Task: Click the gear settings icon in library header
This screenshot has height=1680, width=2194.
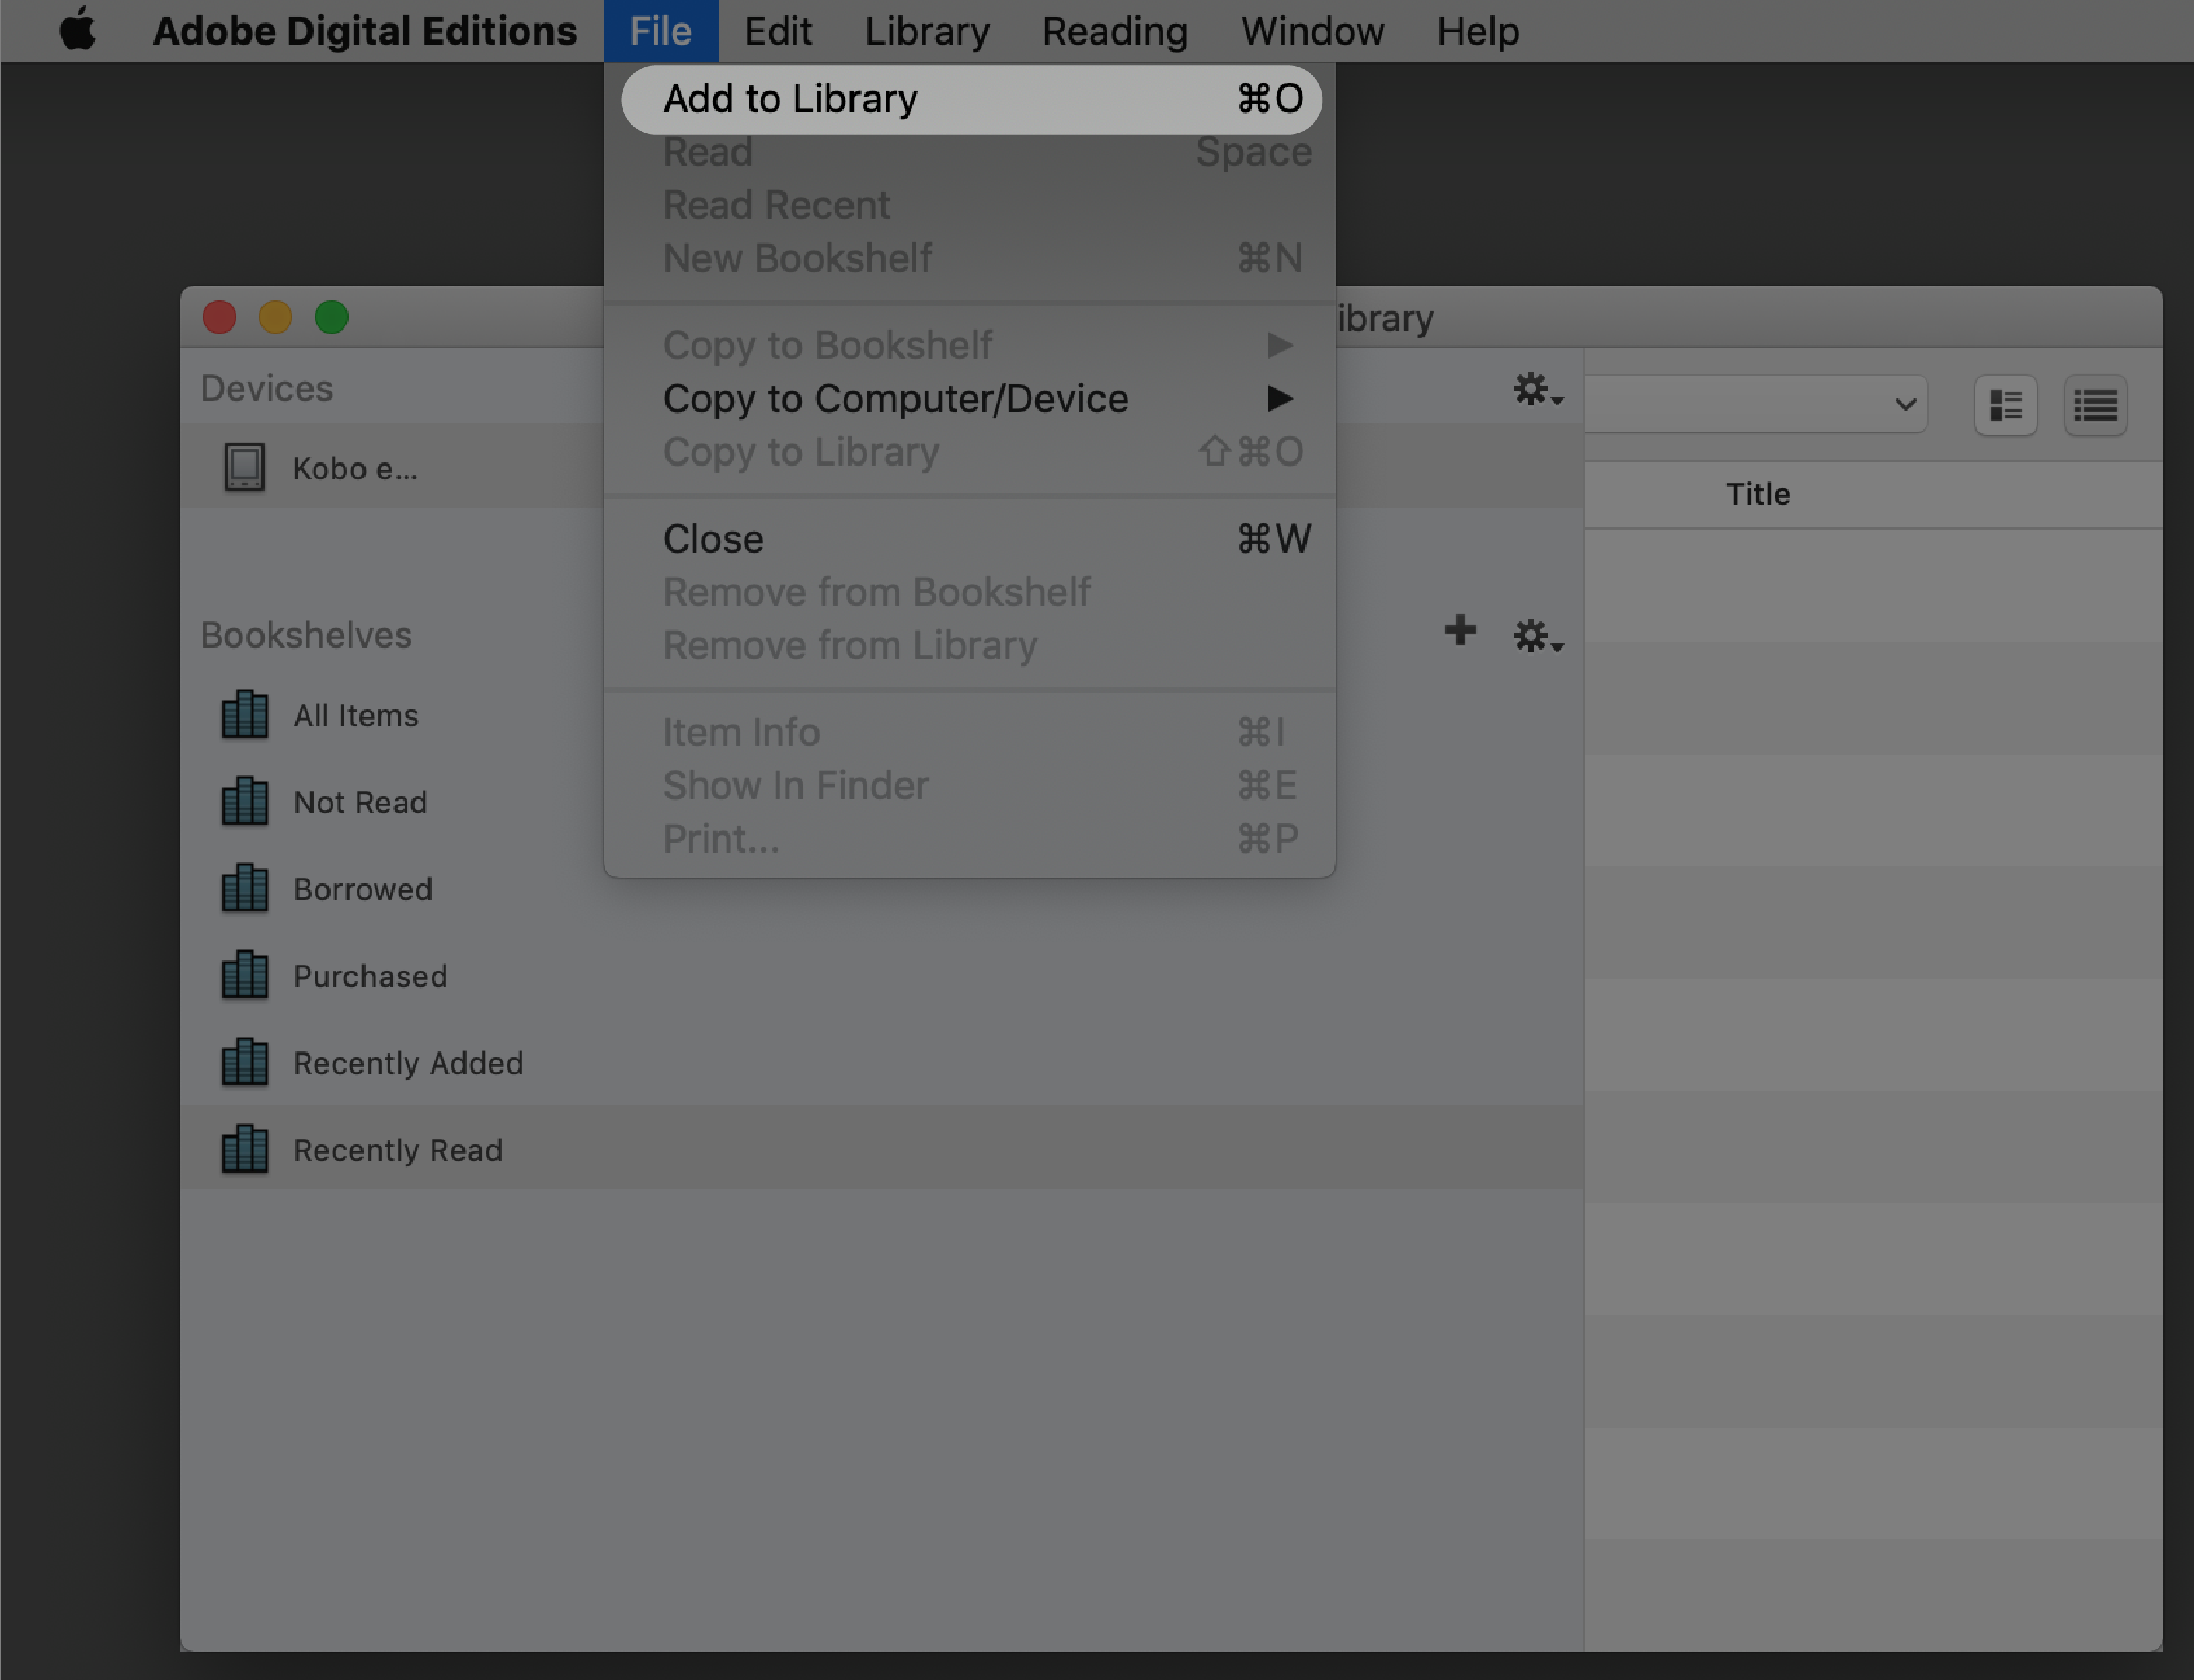Action: coord(1534,390)
